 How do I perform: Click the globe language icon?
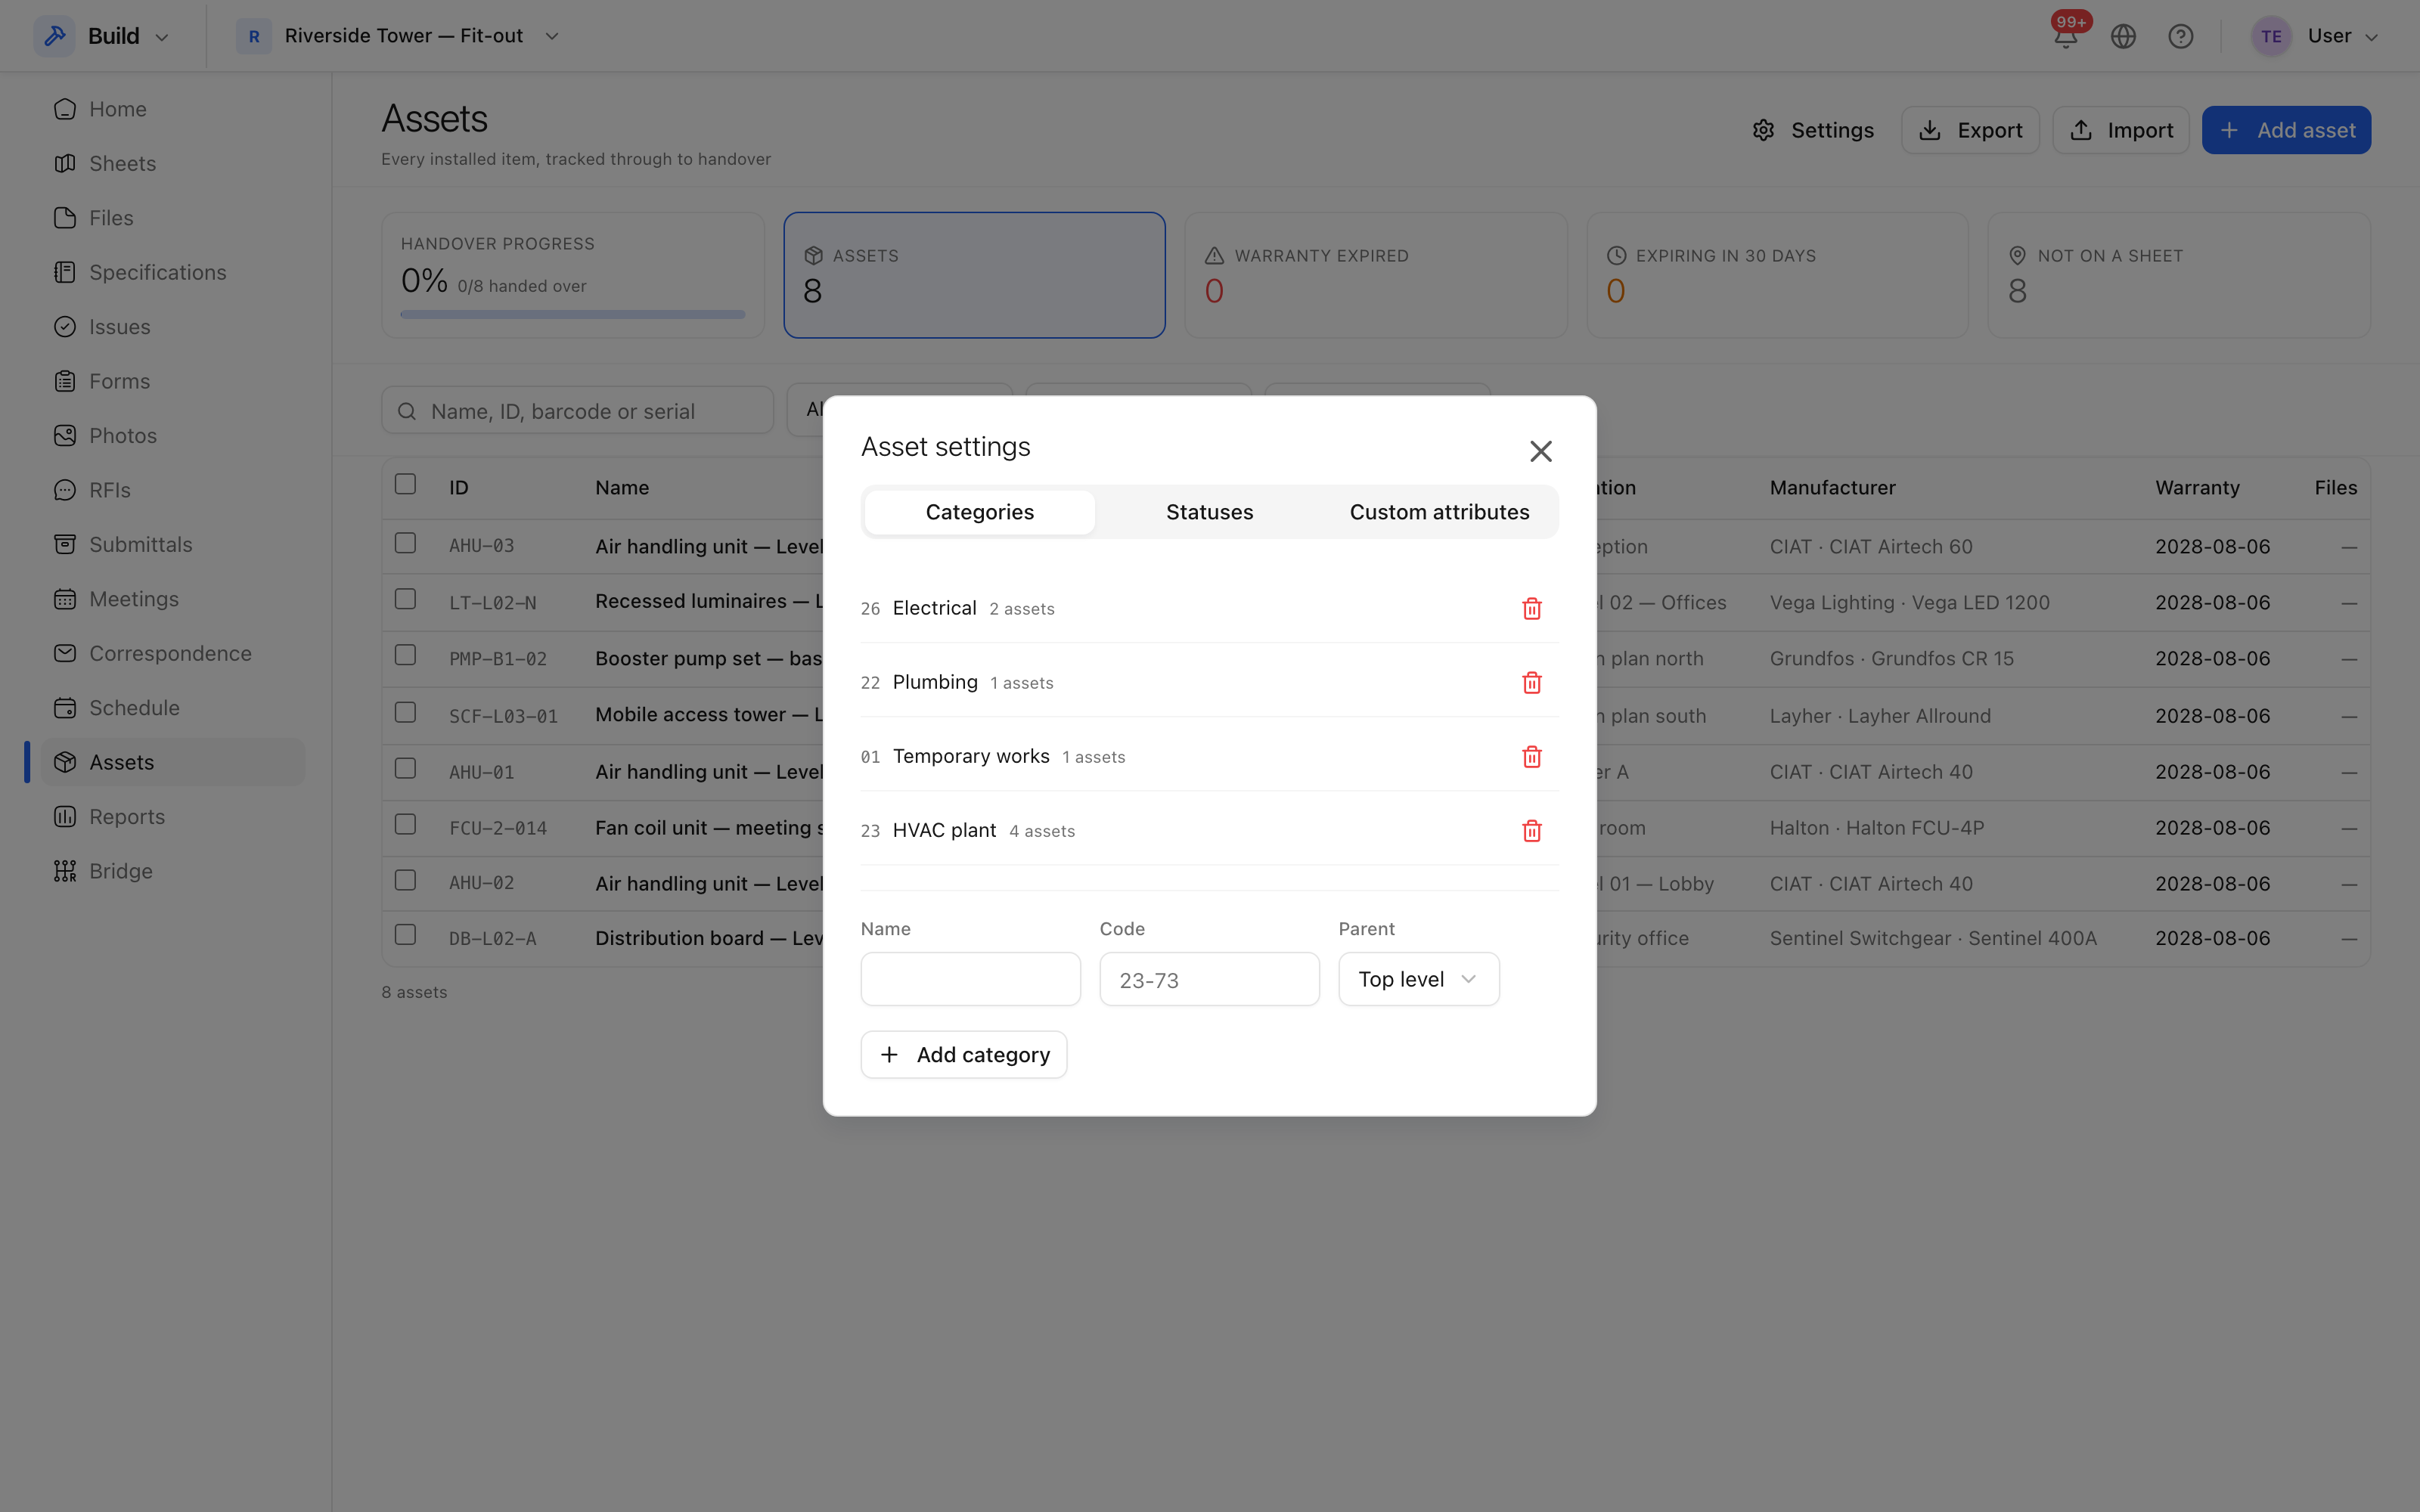pos(2123,36)
